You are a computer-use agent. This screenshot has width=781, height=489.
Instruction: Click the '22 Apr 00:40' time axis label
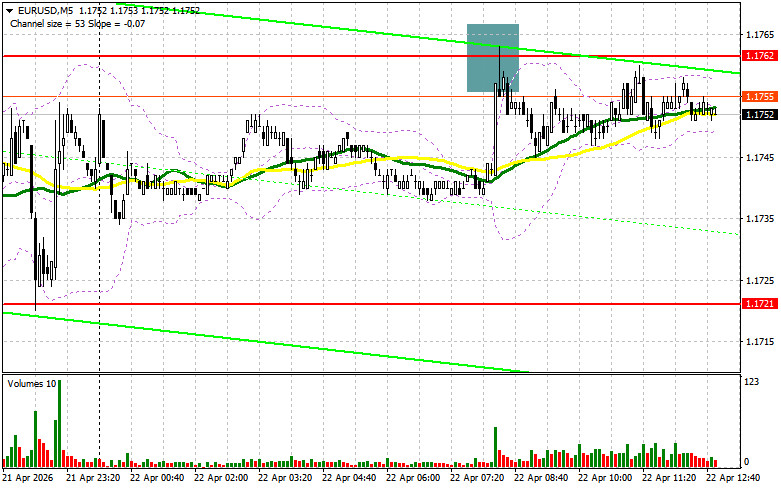157,478
